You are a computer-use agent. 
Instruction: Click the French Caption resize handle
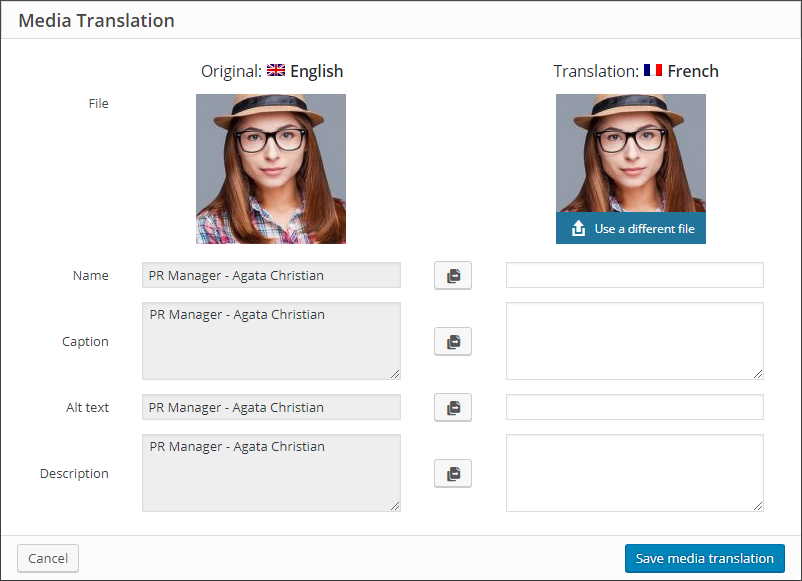(x=758, y=374)
